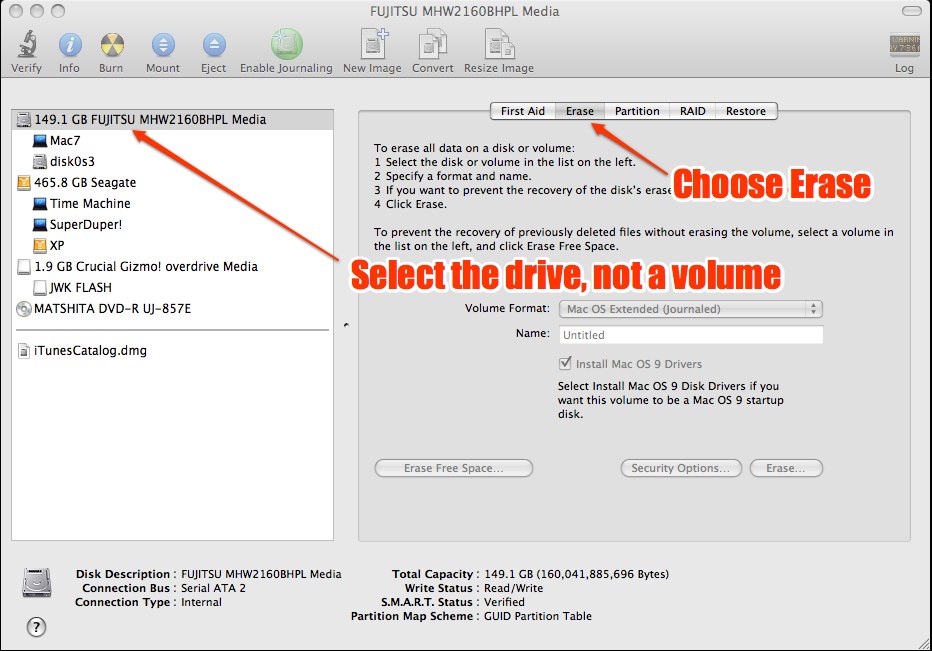Click the Connection Type Internal text
The width and height of the screenshot is (932, 651).
[201, 602]
